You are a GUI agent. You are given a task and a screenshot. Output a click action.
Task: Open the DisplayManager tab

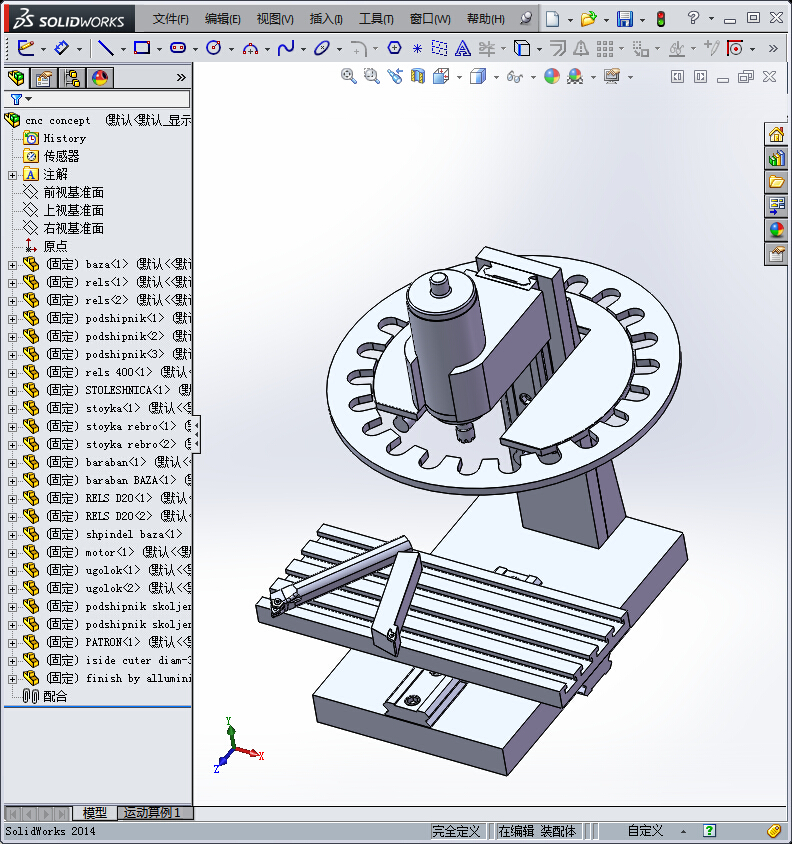[100, 78]
